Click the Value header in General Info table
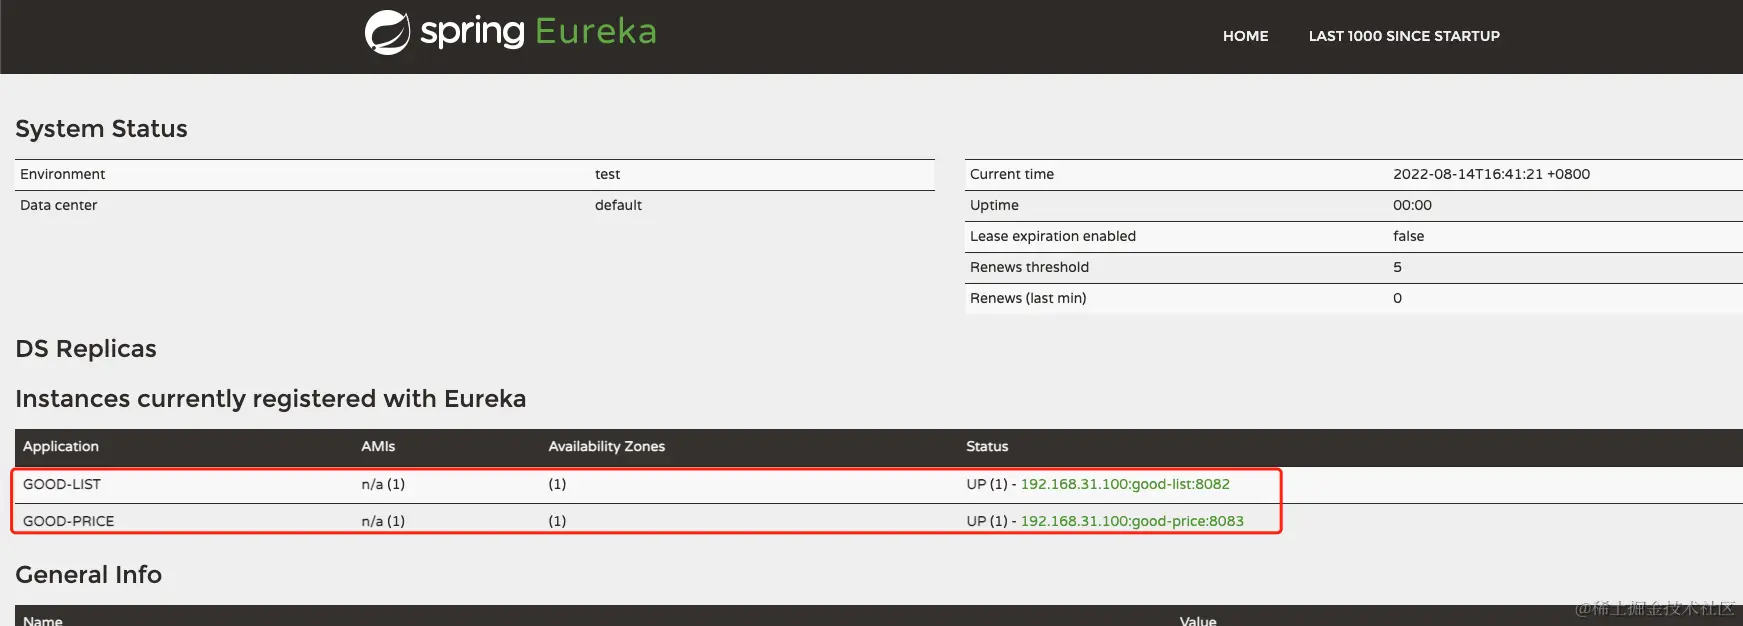The image size is (1743, 626). tap(1198, 620)
